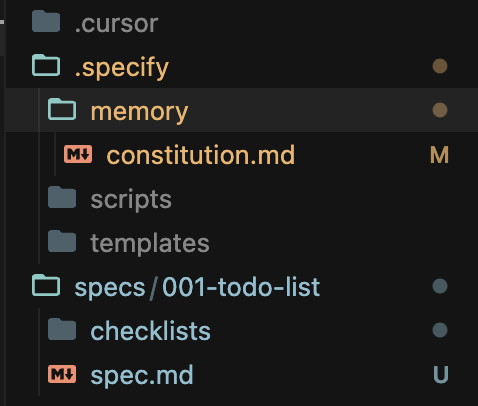Click the checklists folder icon
Viewport: 478px width, 406px height.
62,329
